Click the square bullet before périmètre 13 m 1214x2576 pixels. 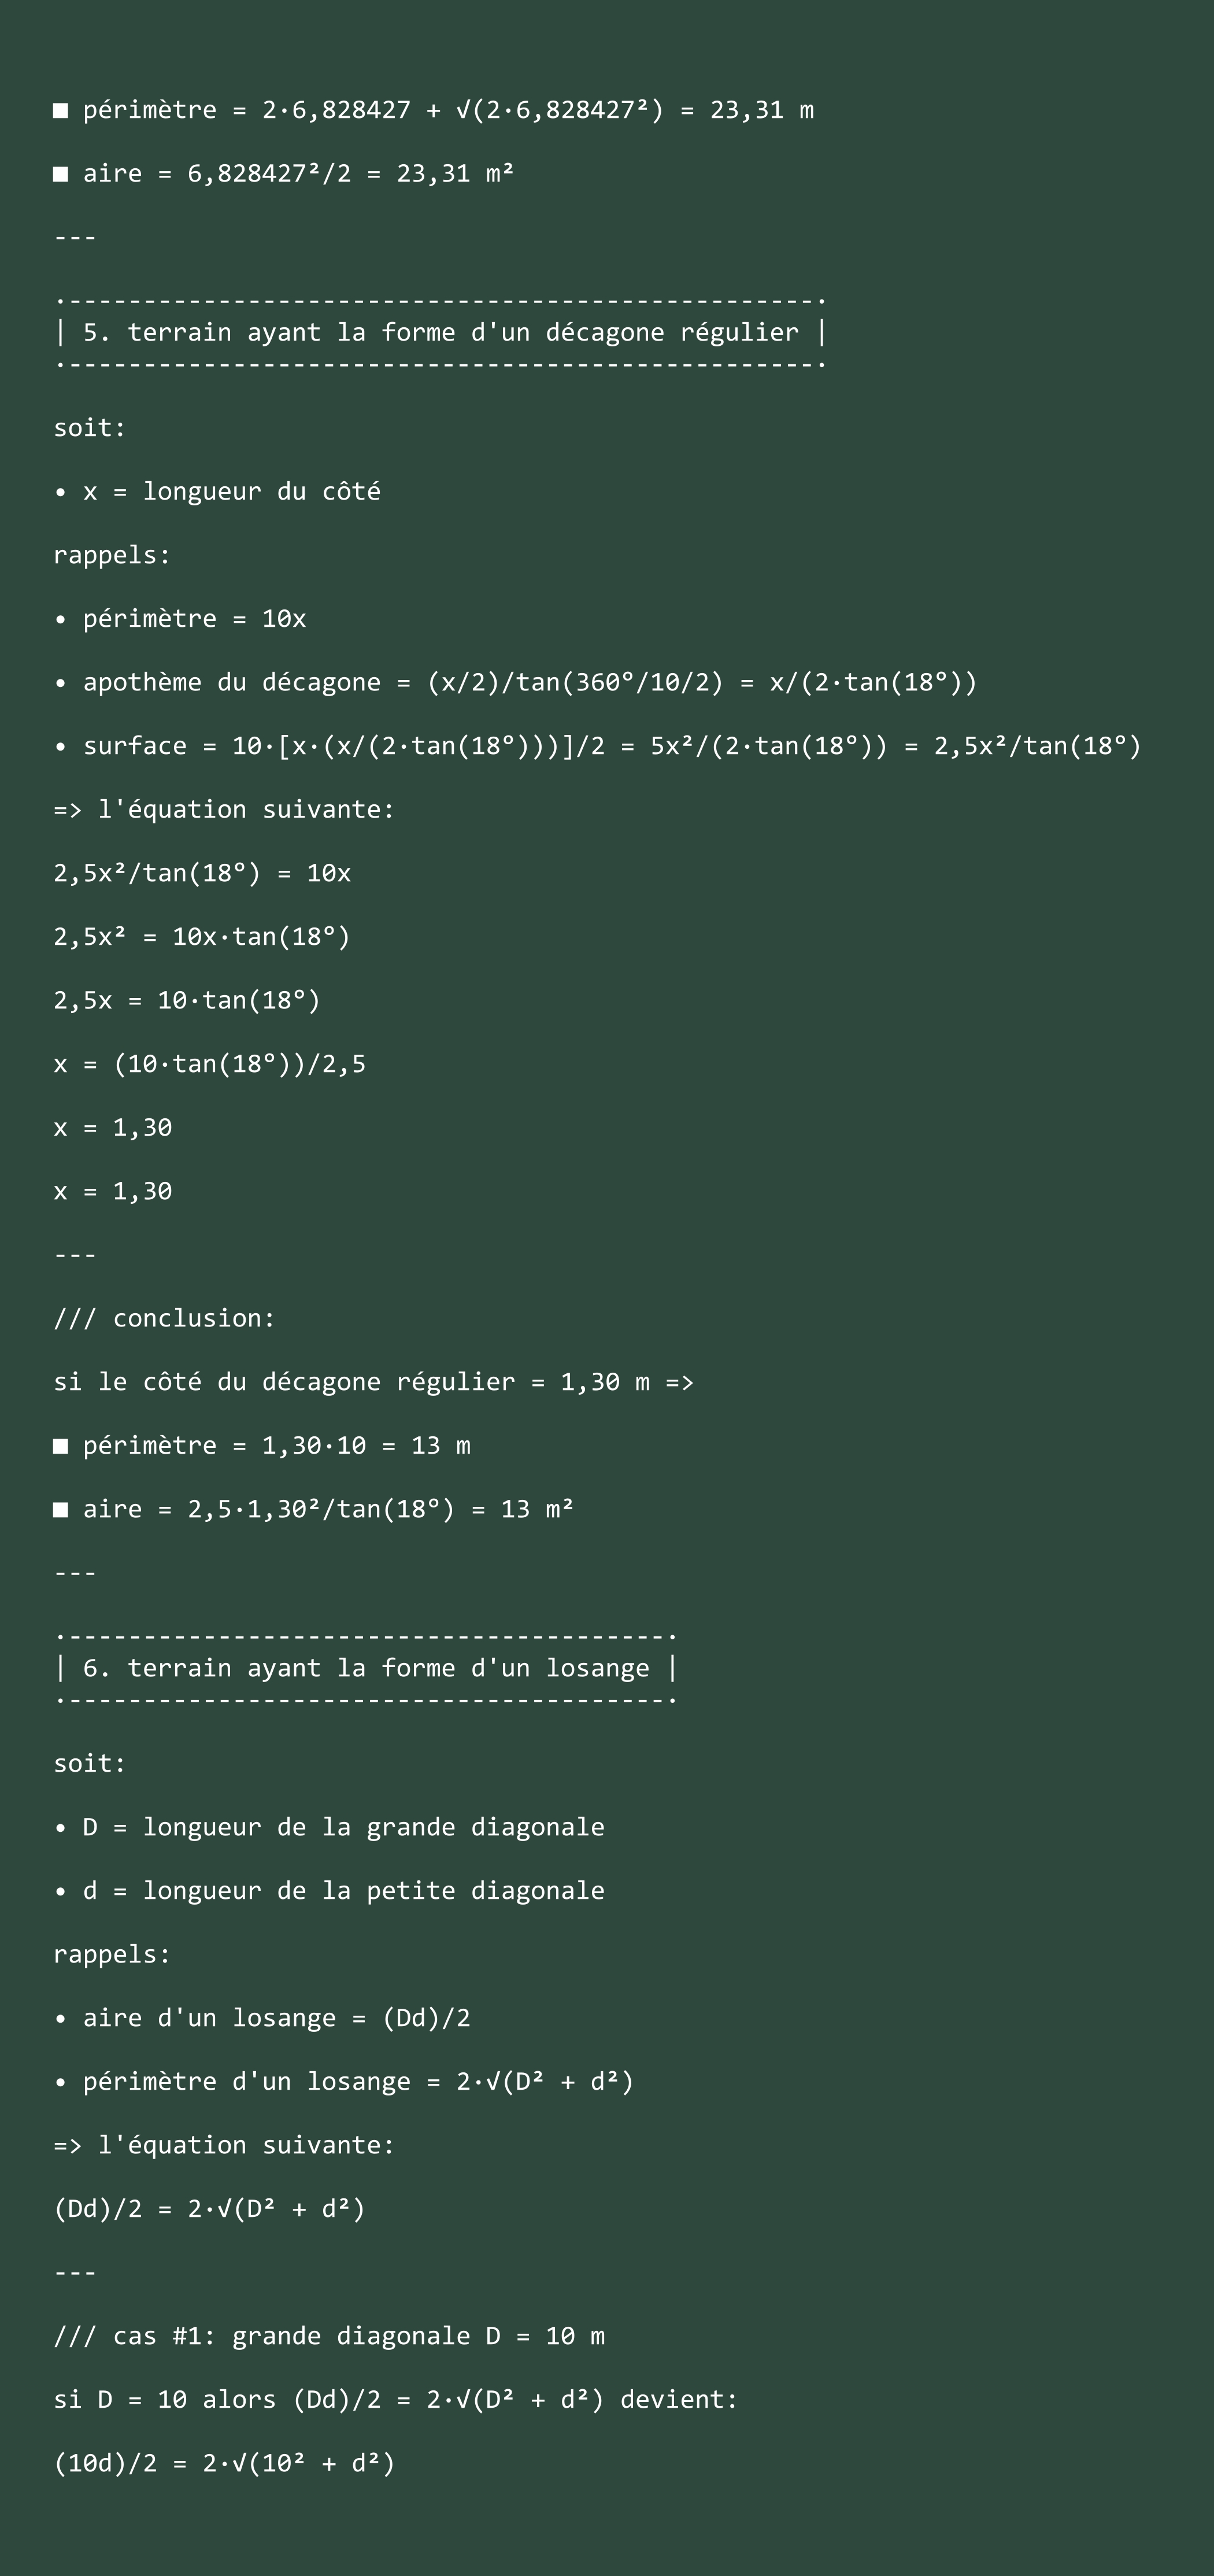61,1446
